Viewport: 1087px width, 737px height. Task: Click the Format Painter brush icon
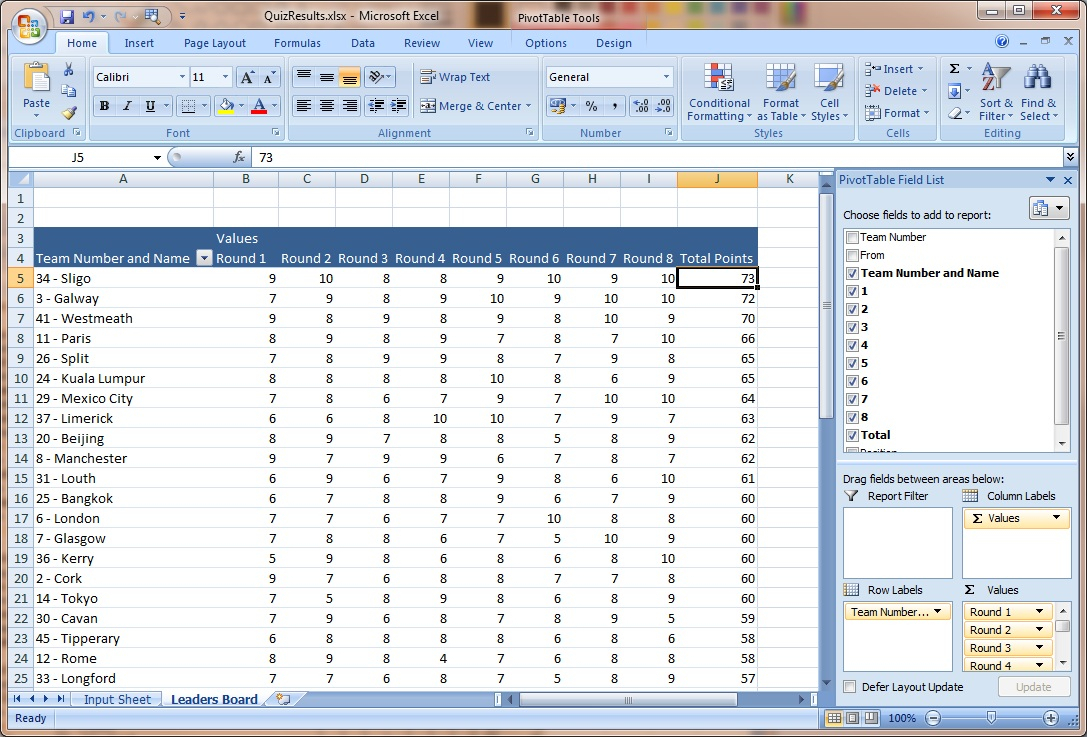tap(69, 114)
